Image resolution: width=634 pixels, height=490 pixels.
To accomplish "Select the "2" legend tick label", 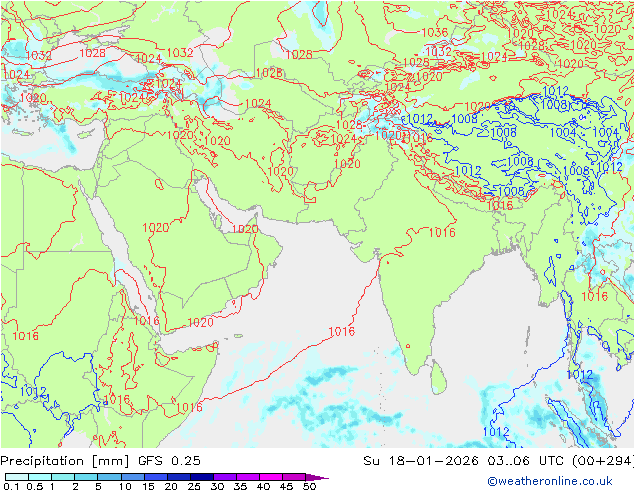I will [x=75, y=486].
